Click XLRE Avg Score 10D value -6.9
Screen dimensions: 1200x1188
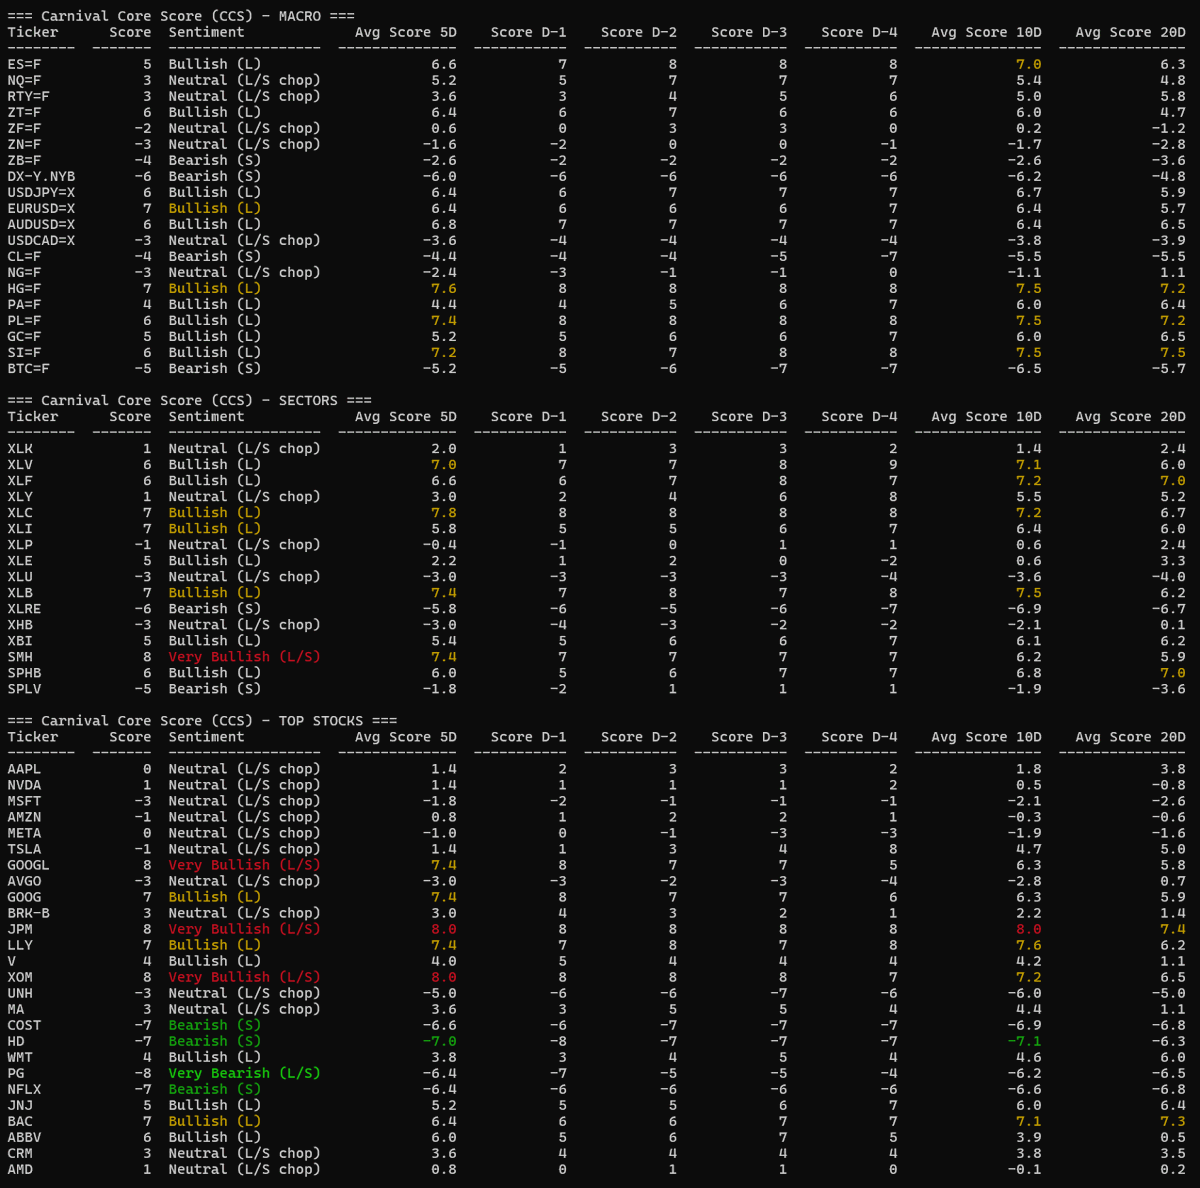[x=1025, y=608]
